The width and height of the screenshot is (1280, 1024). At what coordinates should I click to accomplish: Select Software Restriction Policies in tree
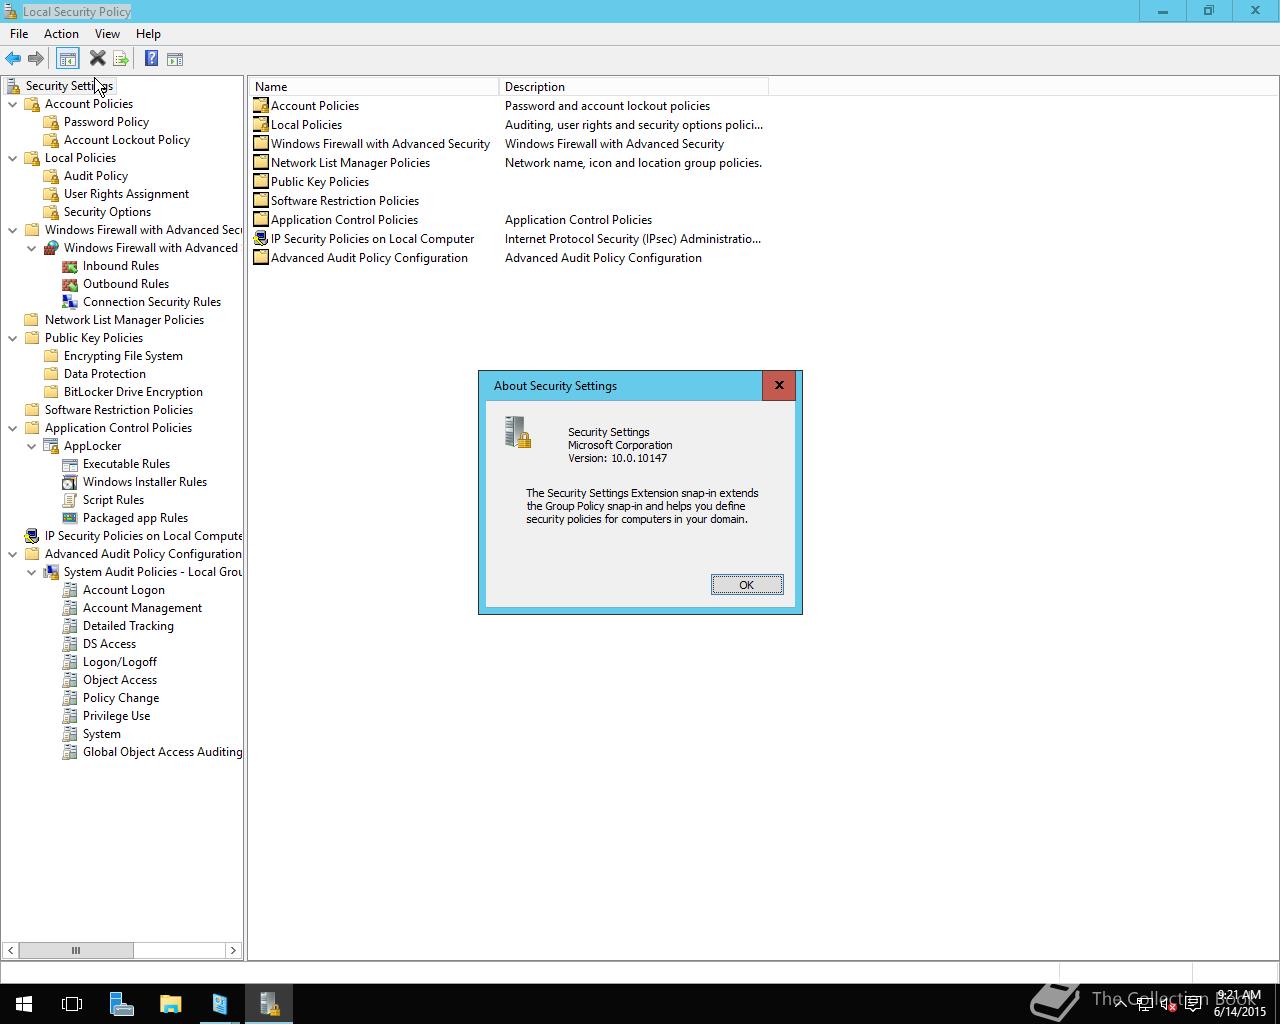119,410
